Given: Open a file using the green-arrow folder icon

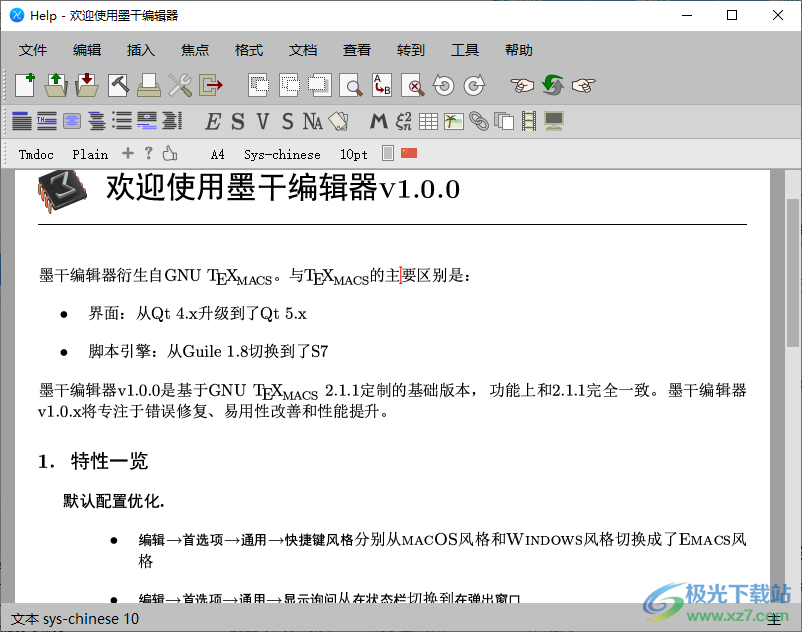Looking at the screenshot, I should click(x=56, y=85).
